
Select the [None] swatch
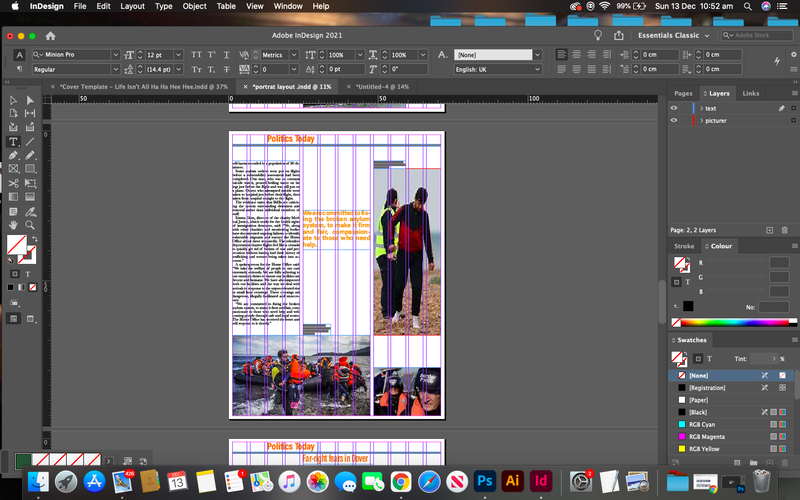pos(732,375)
